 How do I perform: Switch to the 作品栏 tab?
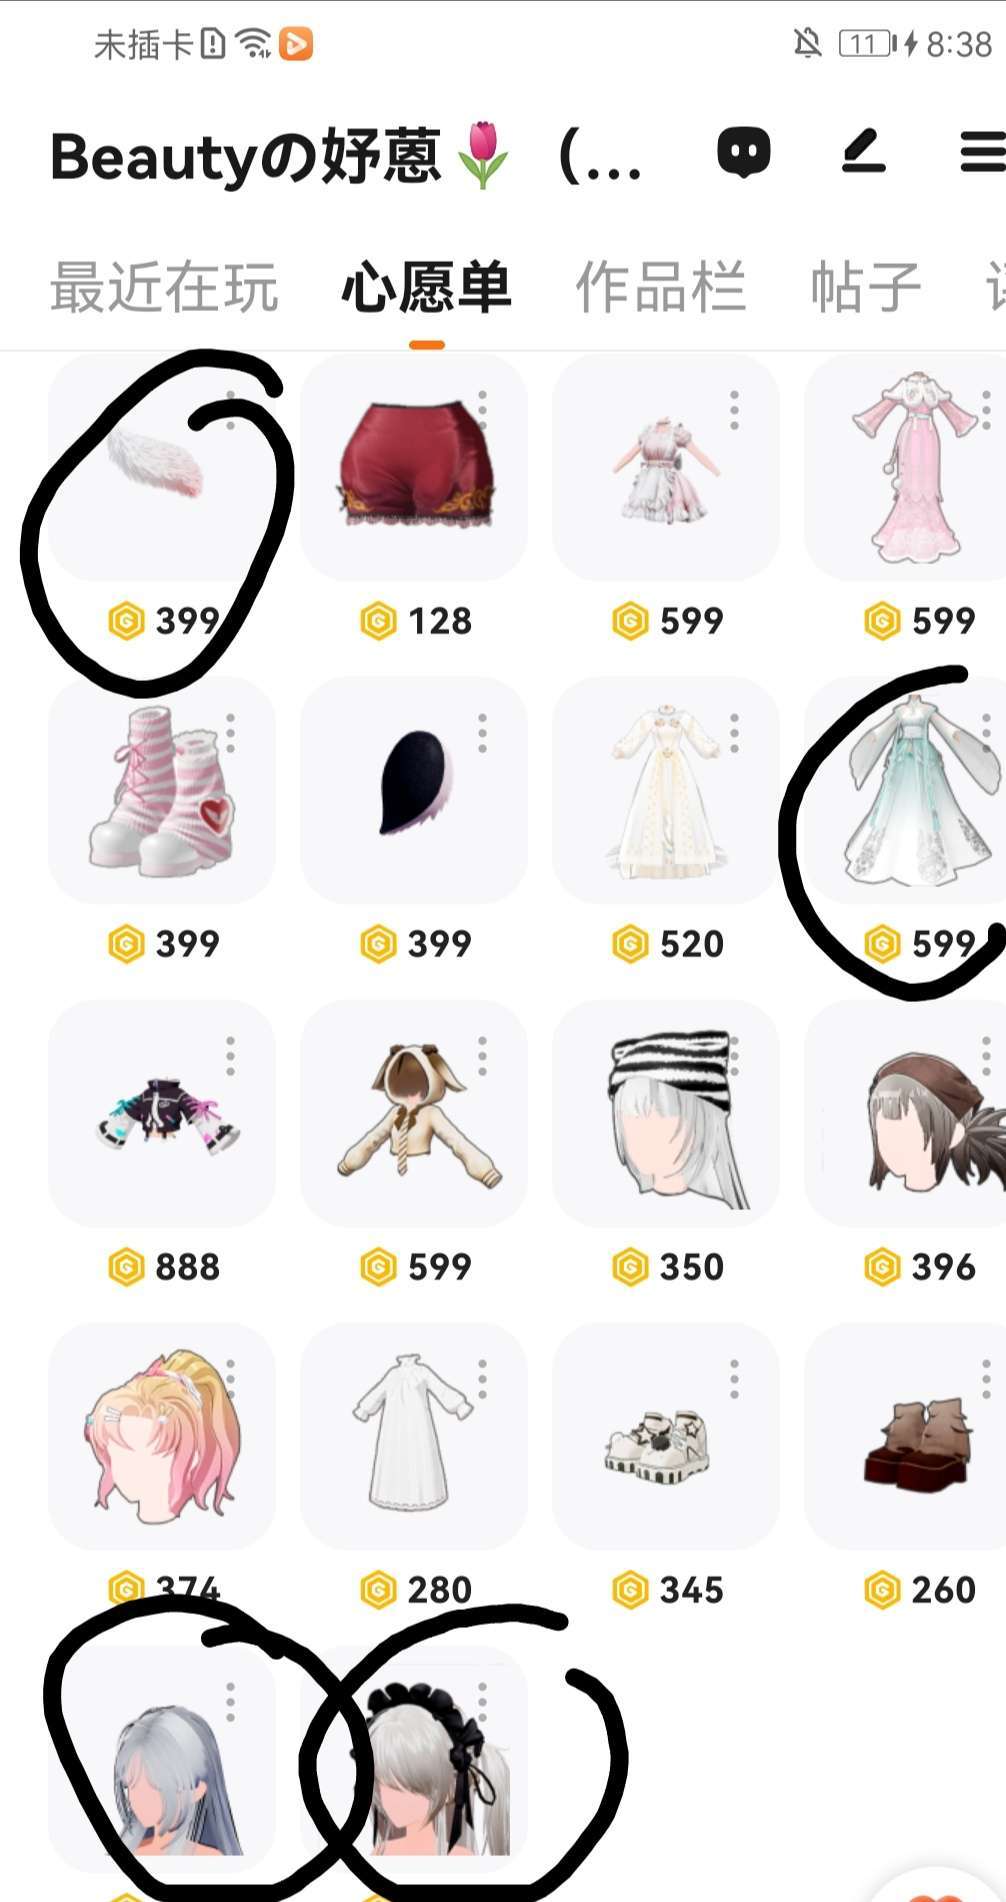(661, 287)
